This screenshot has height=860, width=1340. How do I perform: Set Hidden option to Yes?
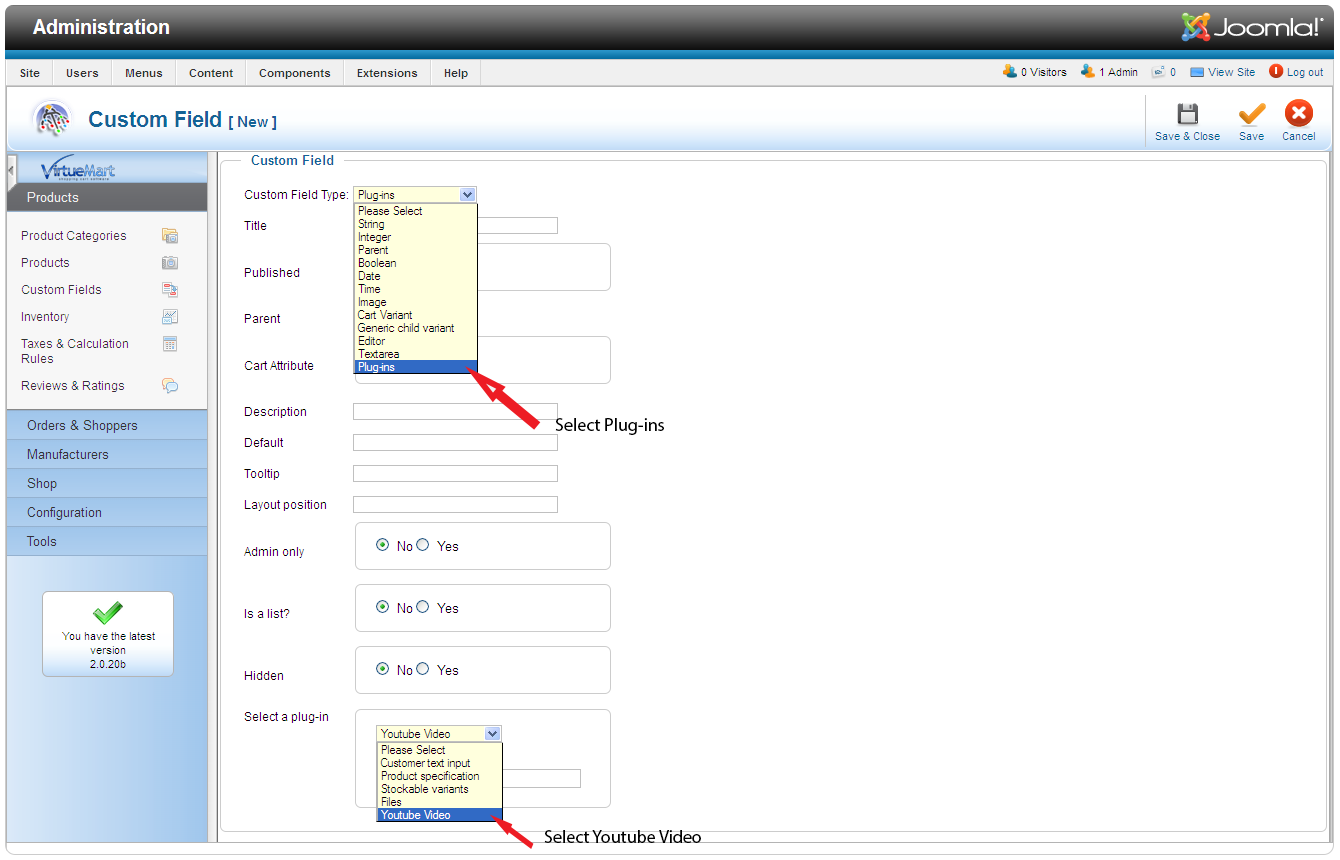tap(423, 669)
